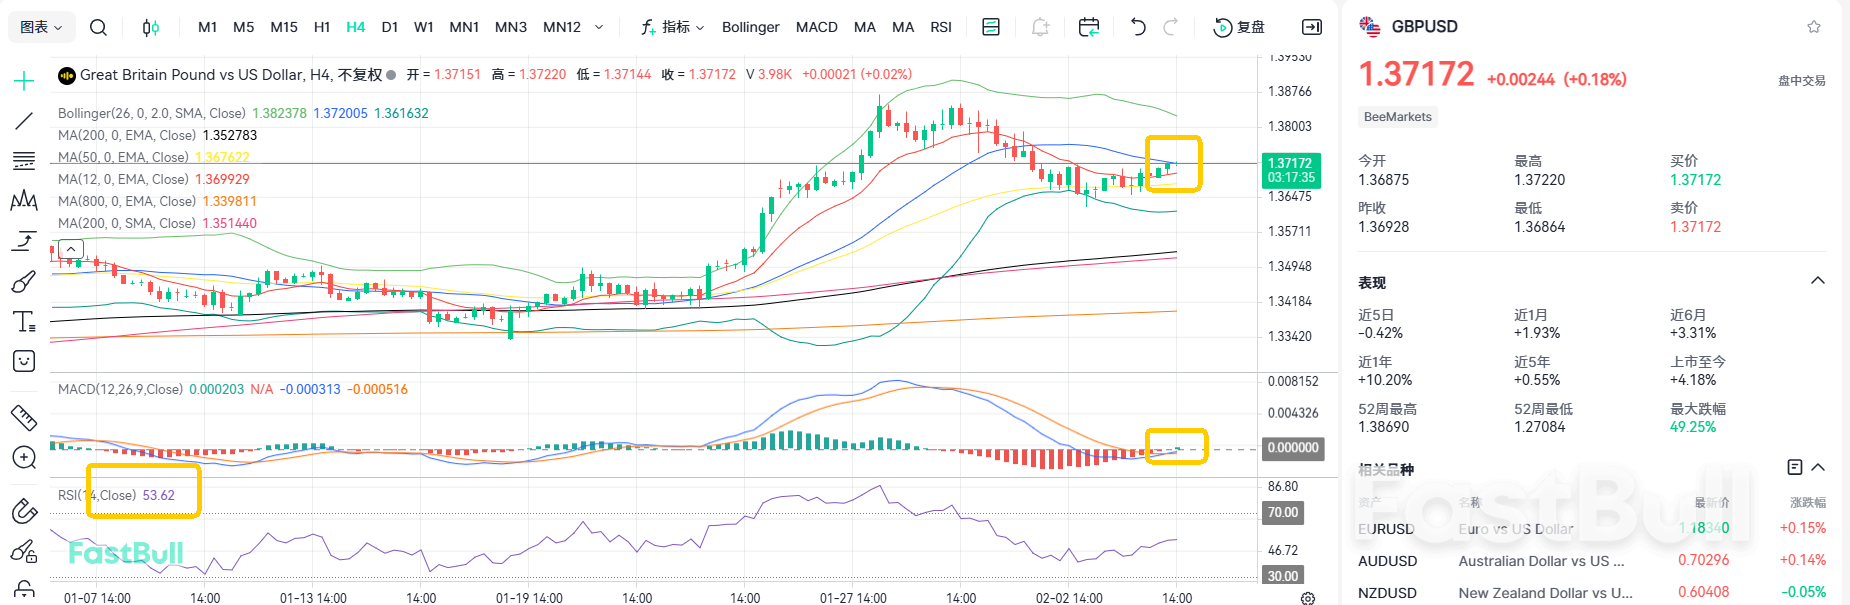Screen dimensions: 1850x605
Task: Open the AUDUSD related symbol row
Action: click(1592, 560)
